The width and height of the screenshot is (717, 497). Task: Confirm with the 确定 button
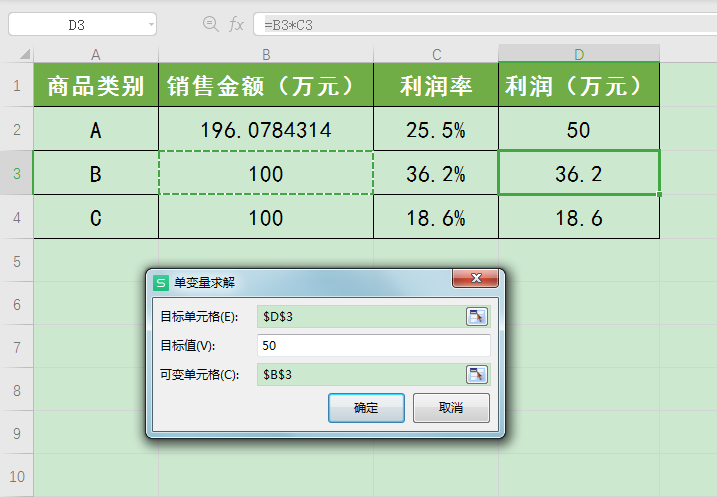[366, 407]
